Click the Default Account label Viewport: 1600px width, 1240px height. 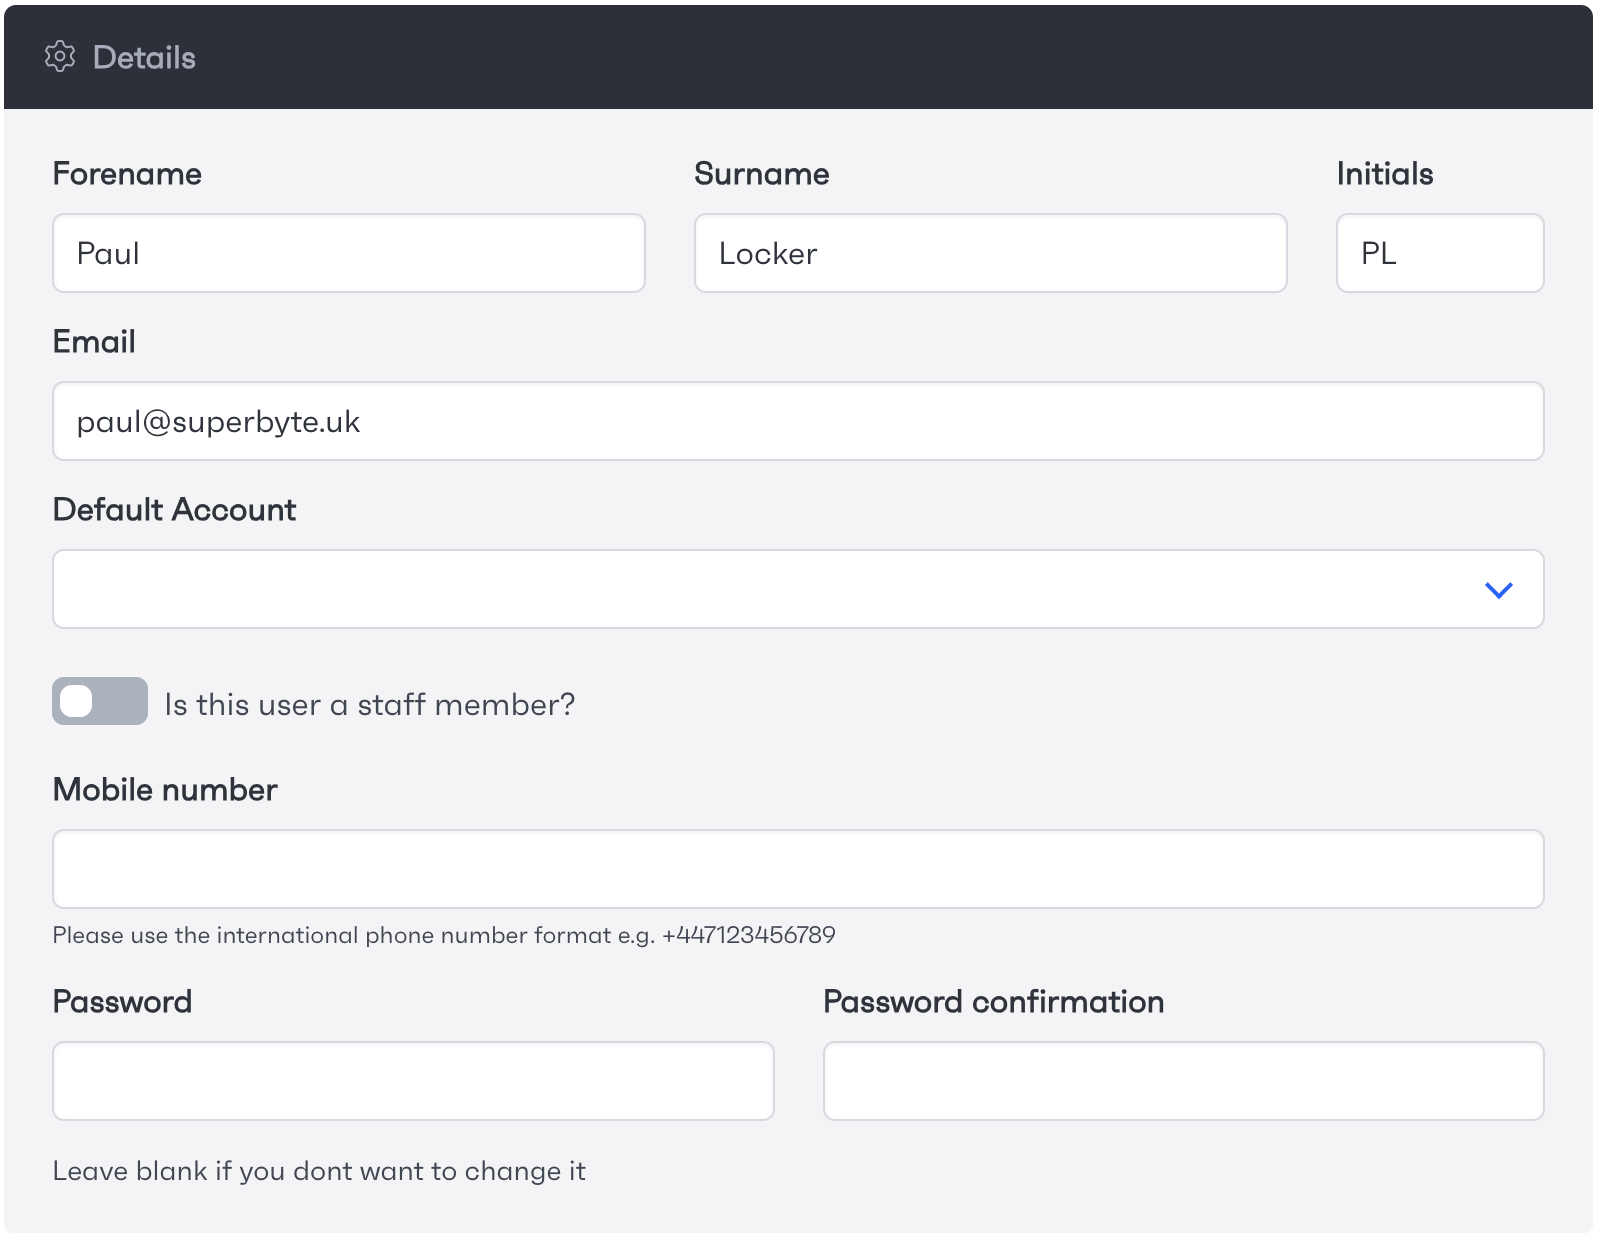(x=175, y=510)
